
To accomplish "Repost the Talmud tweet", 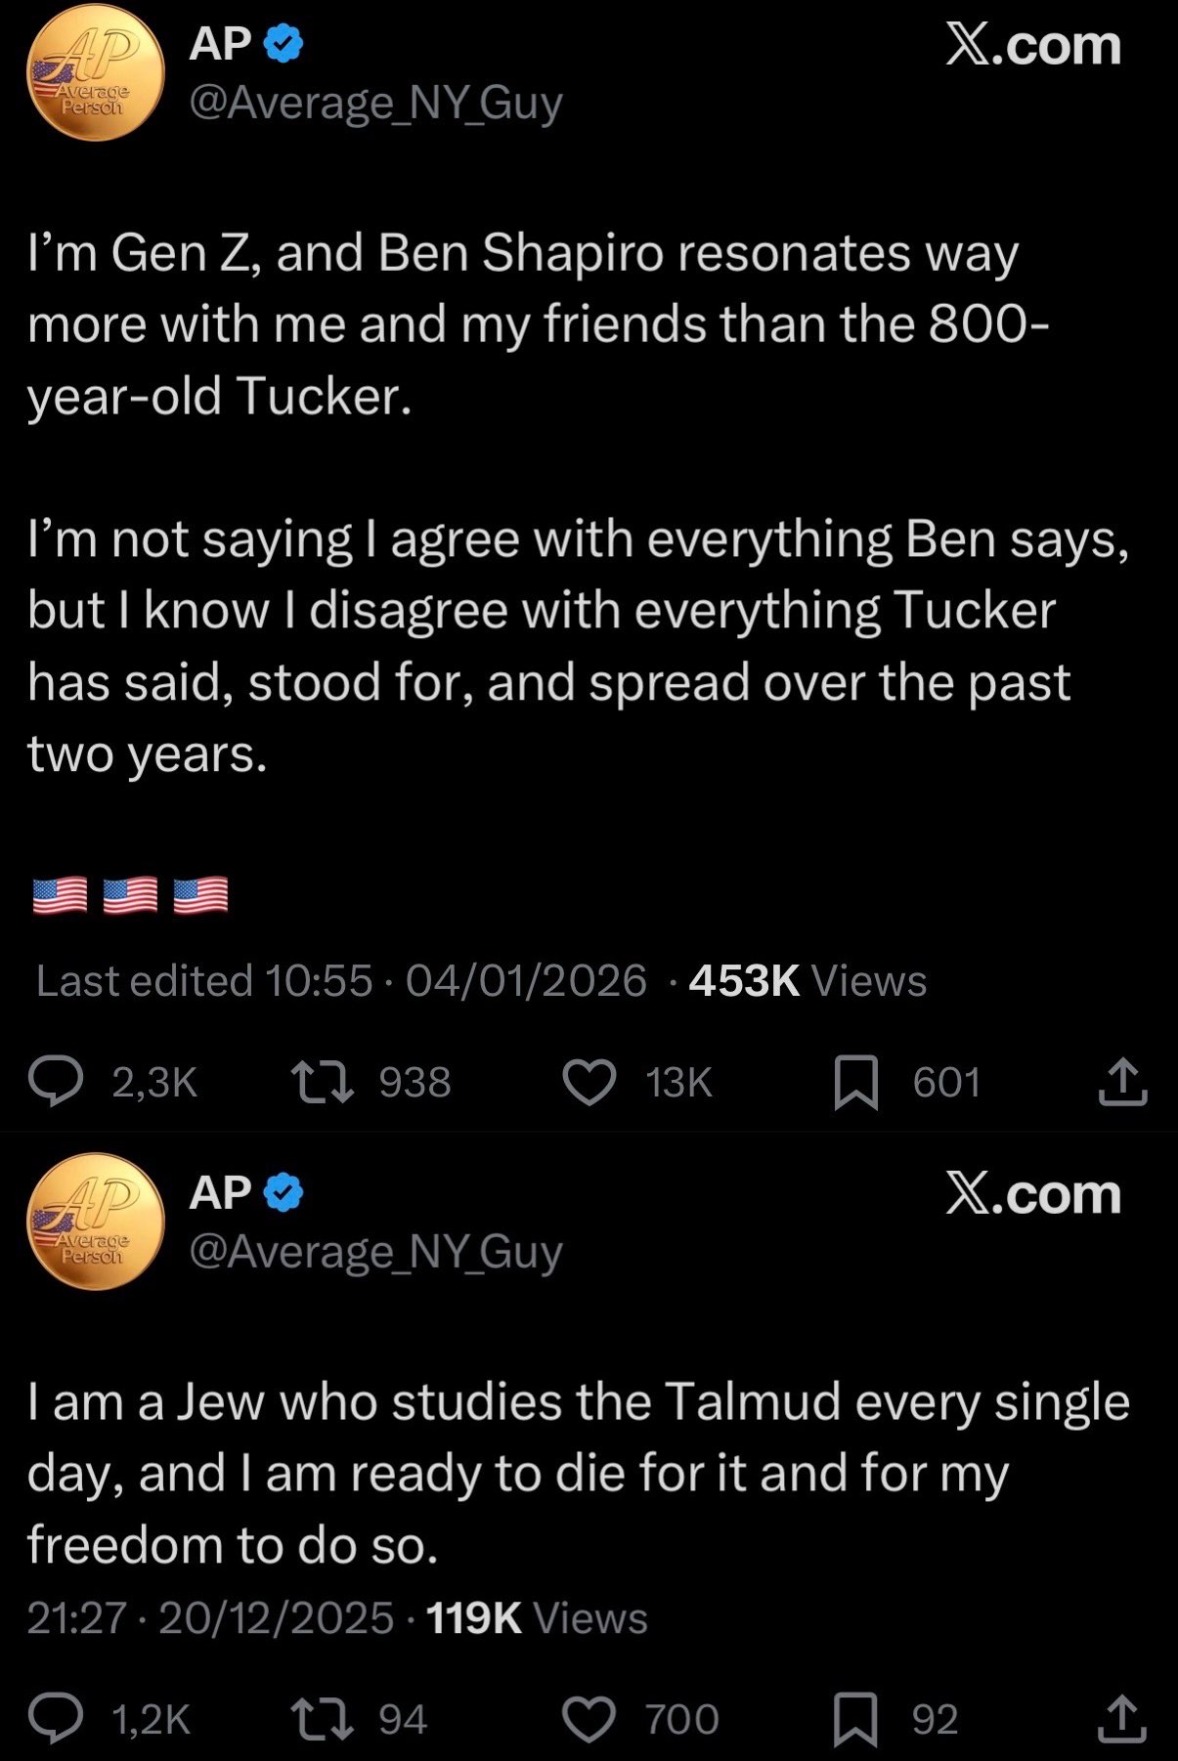I will (321, 1719).
